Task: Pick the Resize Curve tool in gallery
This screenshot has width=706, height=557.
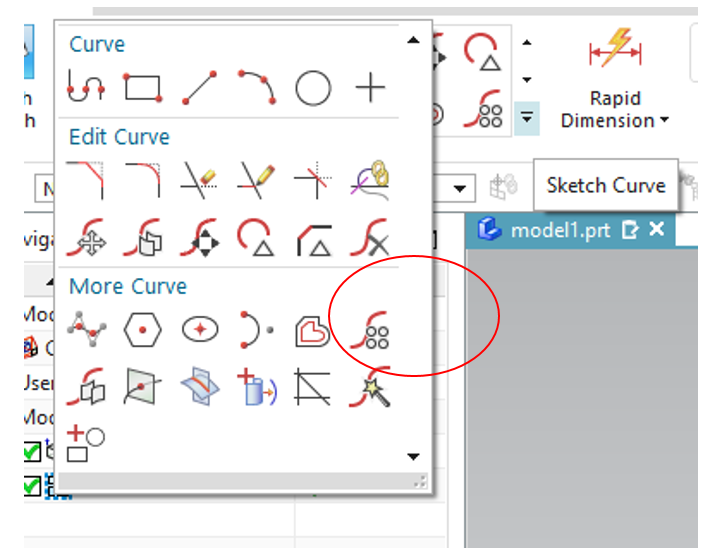Action: click(257, 237)
